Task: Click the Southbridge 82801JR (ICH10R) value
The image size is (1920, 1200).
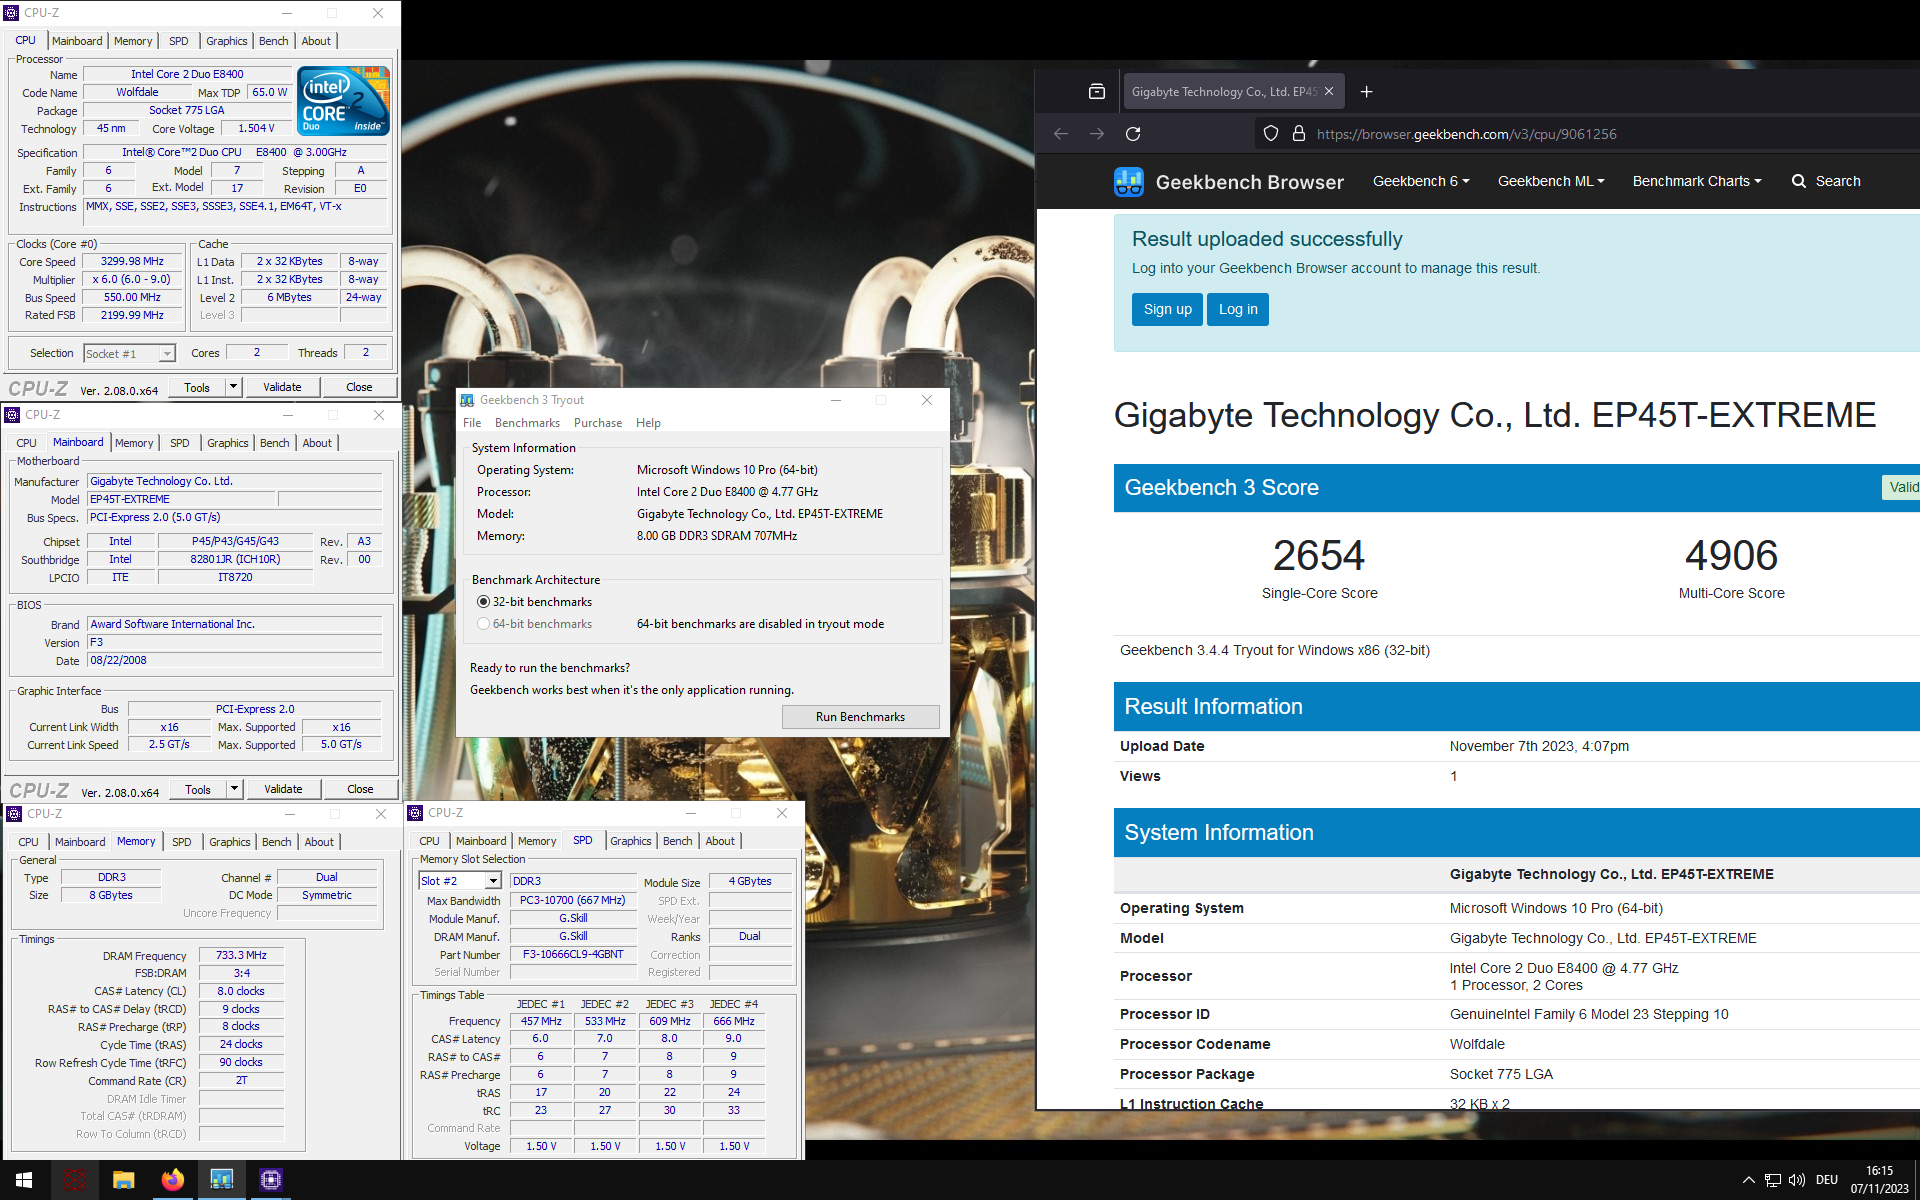Action: click(235, 559)
